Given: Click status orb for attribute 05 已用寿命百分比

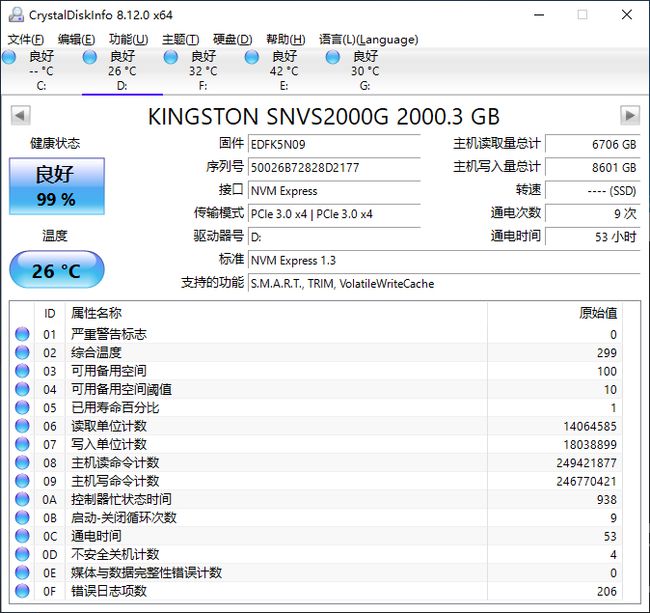Looking at the screenshot, I should [x=22, y=407].
